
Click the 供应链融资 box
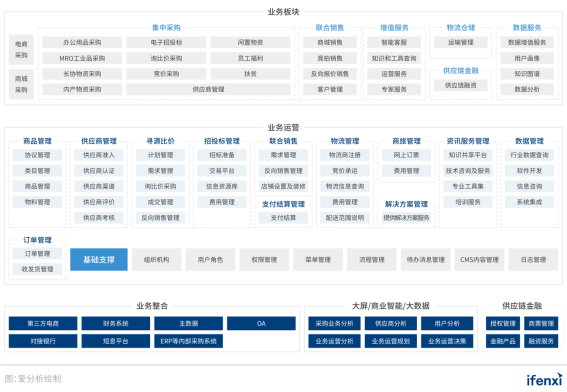tap(461, 85)
